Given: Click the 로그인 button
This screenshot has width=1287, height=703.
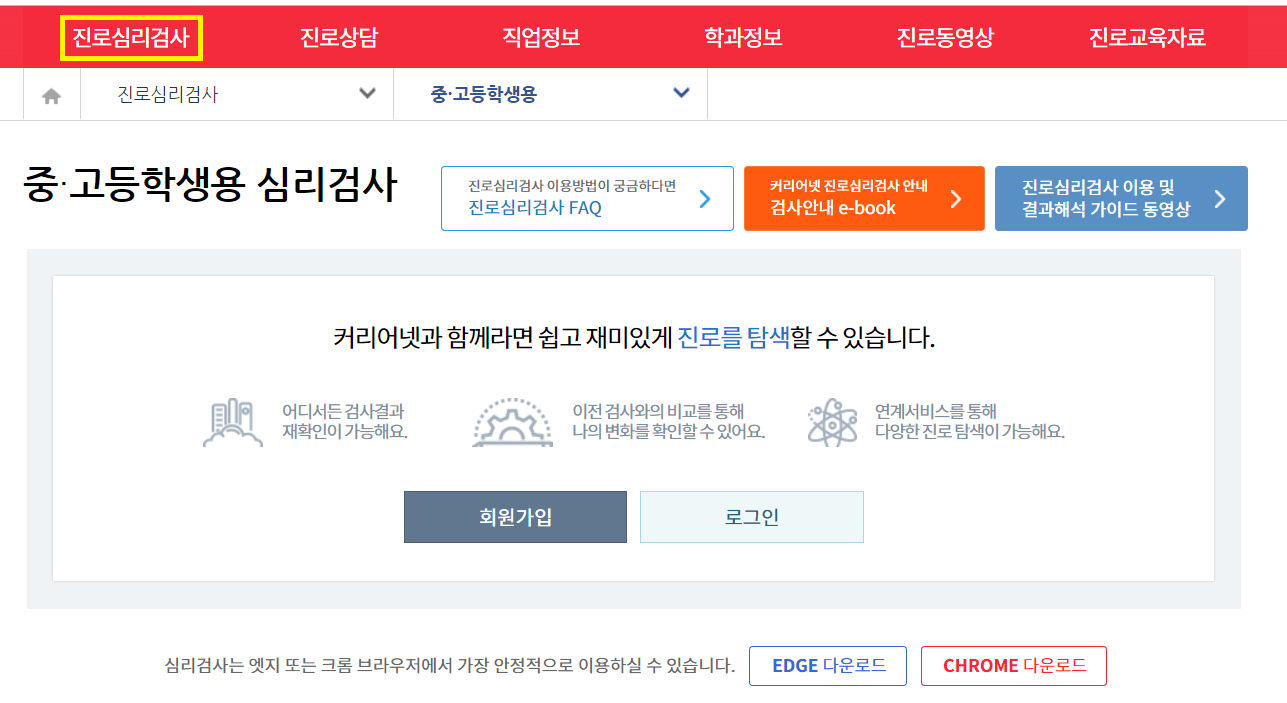Looking at the screenshot, I should pyautogui.click(x=751, y=517).
